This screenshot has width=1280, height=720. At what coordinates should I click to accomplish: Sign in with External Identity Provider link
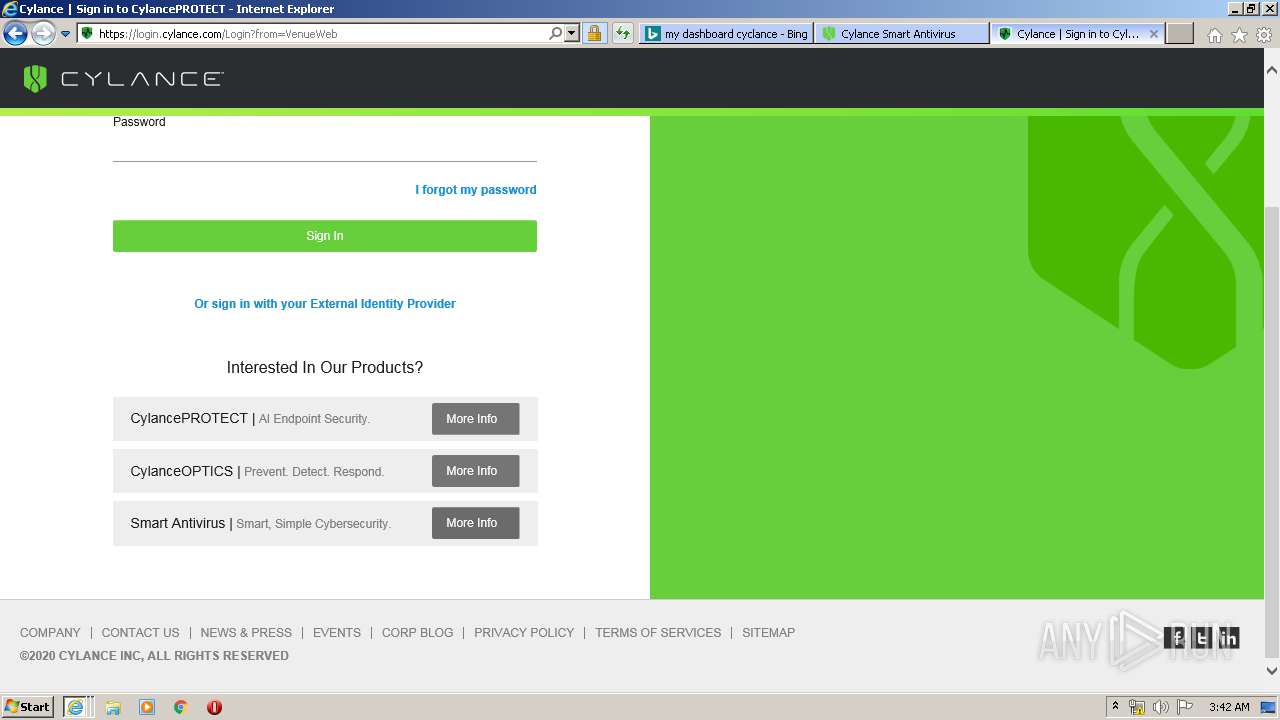tap(325, 304)
